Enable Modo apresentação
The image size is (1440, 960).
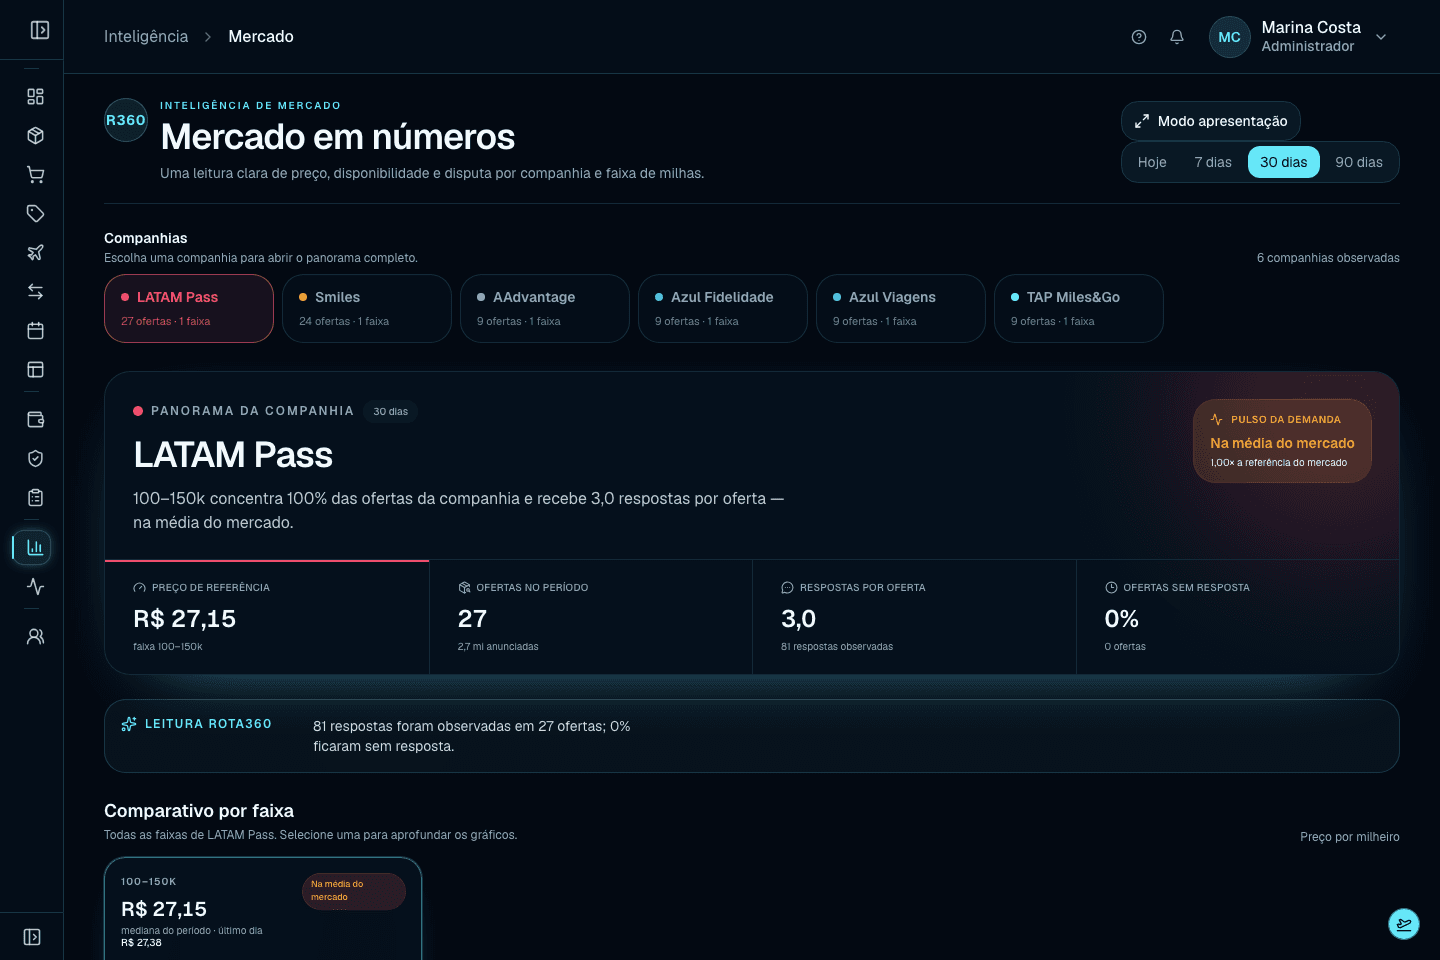tap(1211, 121)
